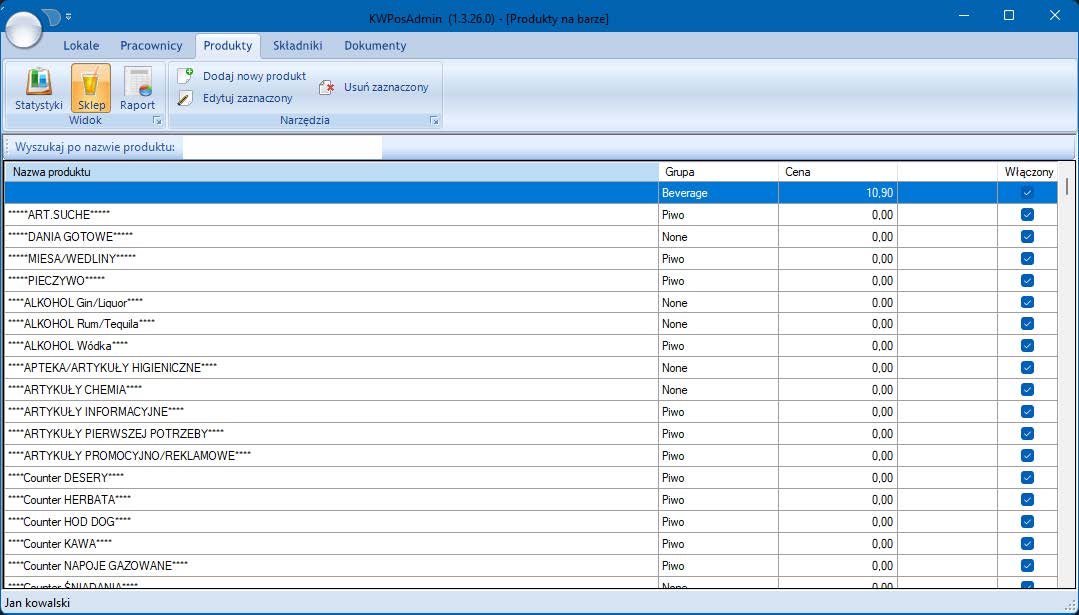This screenshot has width=1079, height=615.
Task: Open the Dokumenty ribbon tab
Action: tap(375, 46)
